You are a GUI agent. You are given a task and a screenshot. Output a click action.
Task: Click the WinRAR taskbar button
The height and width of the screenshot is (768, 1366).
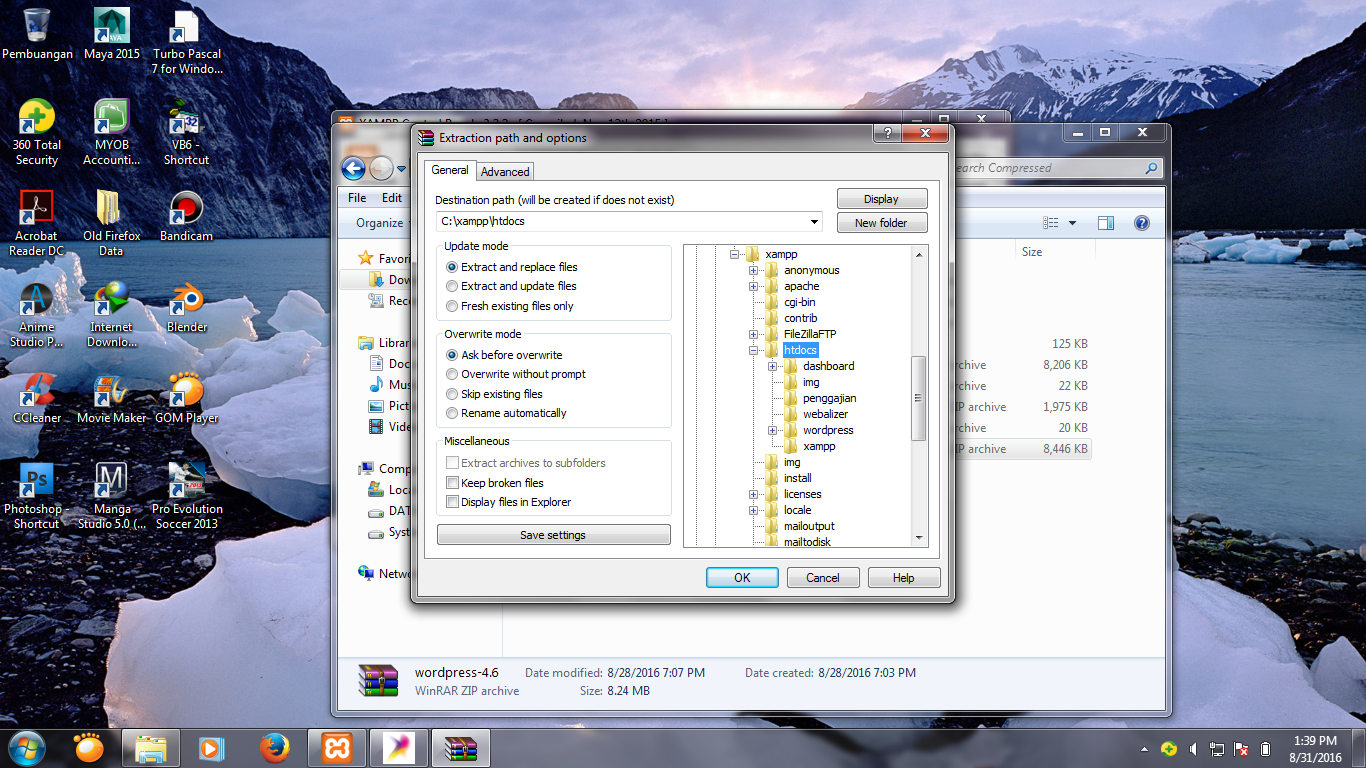click(x=461, y=748)
